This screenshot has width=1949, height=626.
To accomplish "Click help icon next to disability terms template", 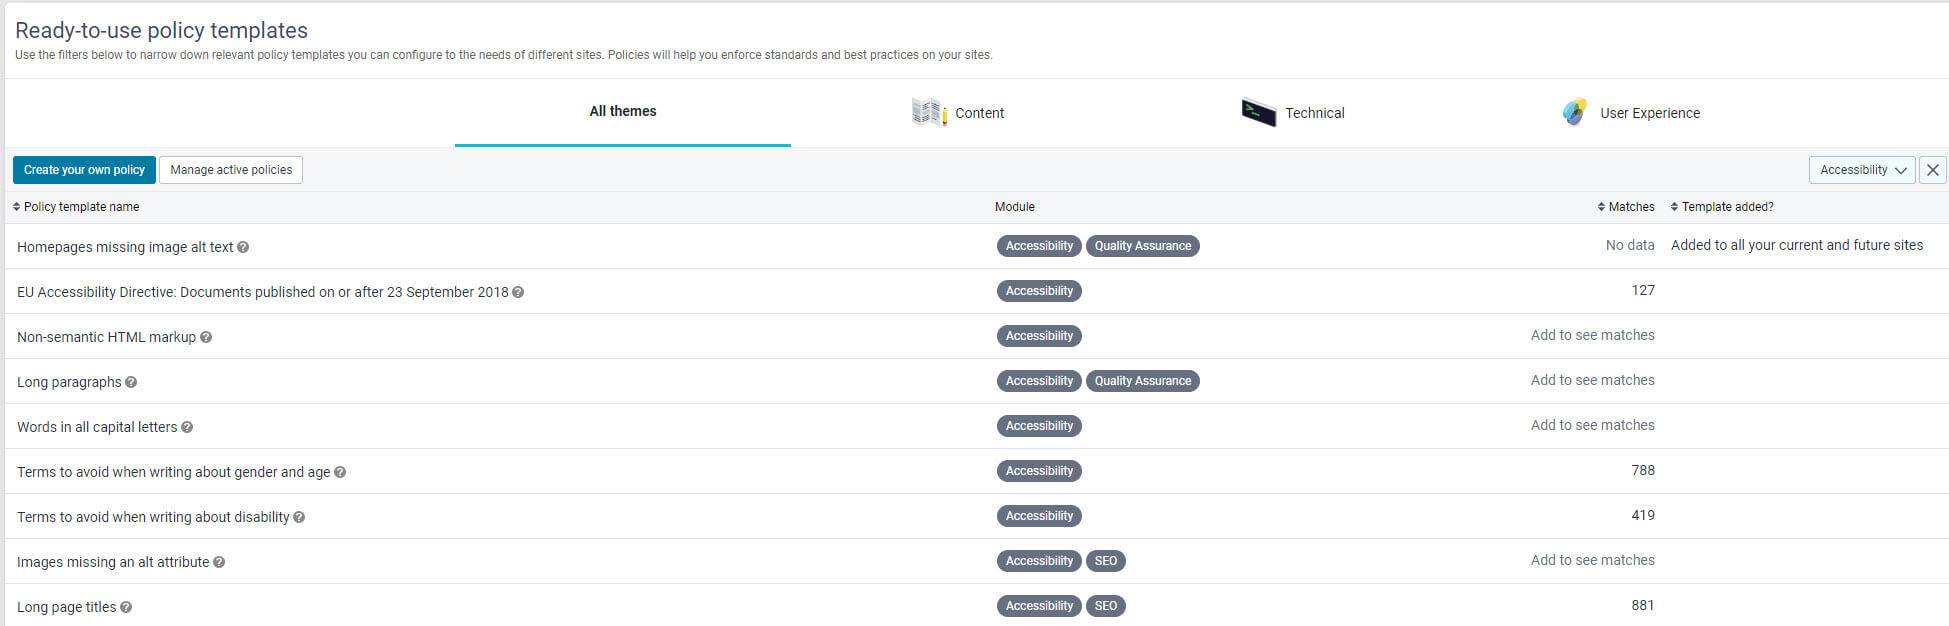I will [x=299, y=517].
